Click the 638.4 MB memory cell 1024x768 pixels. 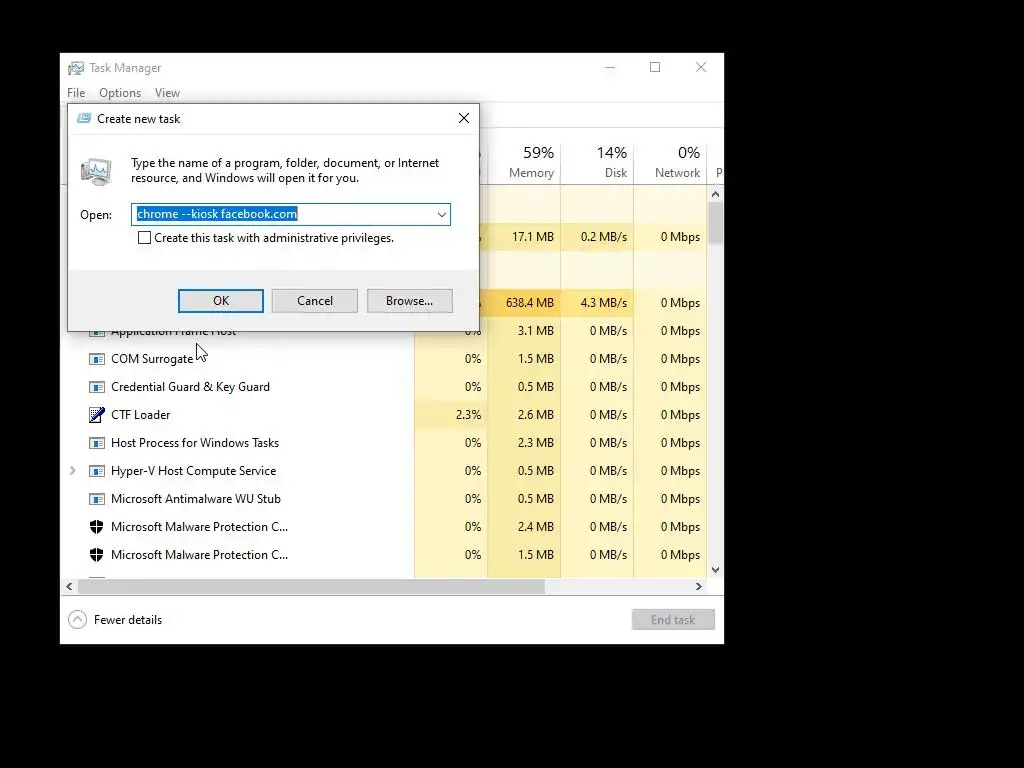[524, 302]
